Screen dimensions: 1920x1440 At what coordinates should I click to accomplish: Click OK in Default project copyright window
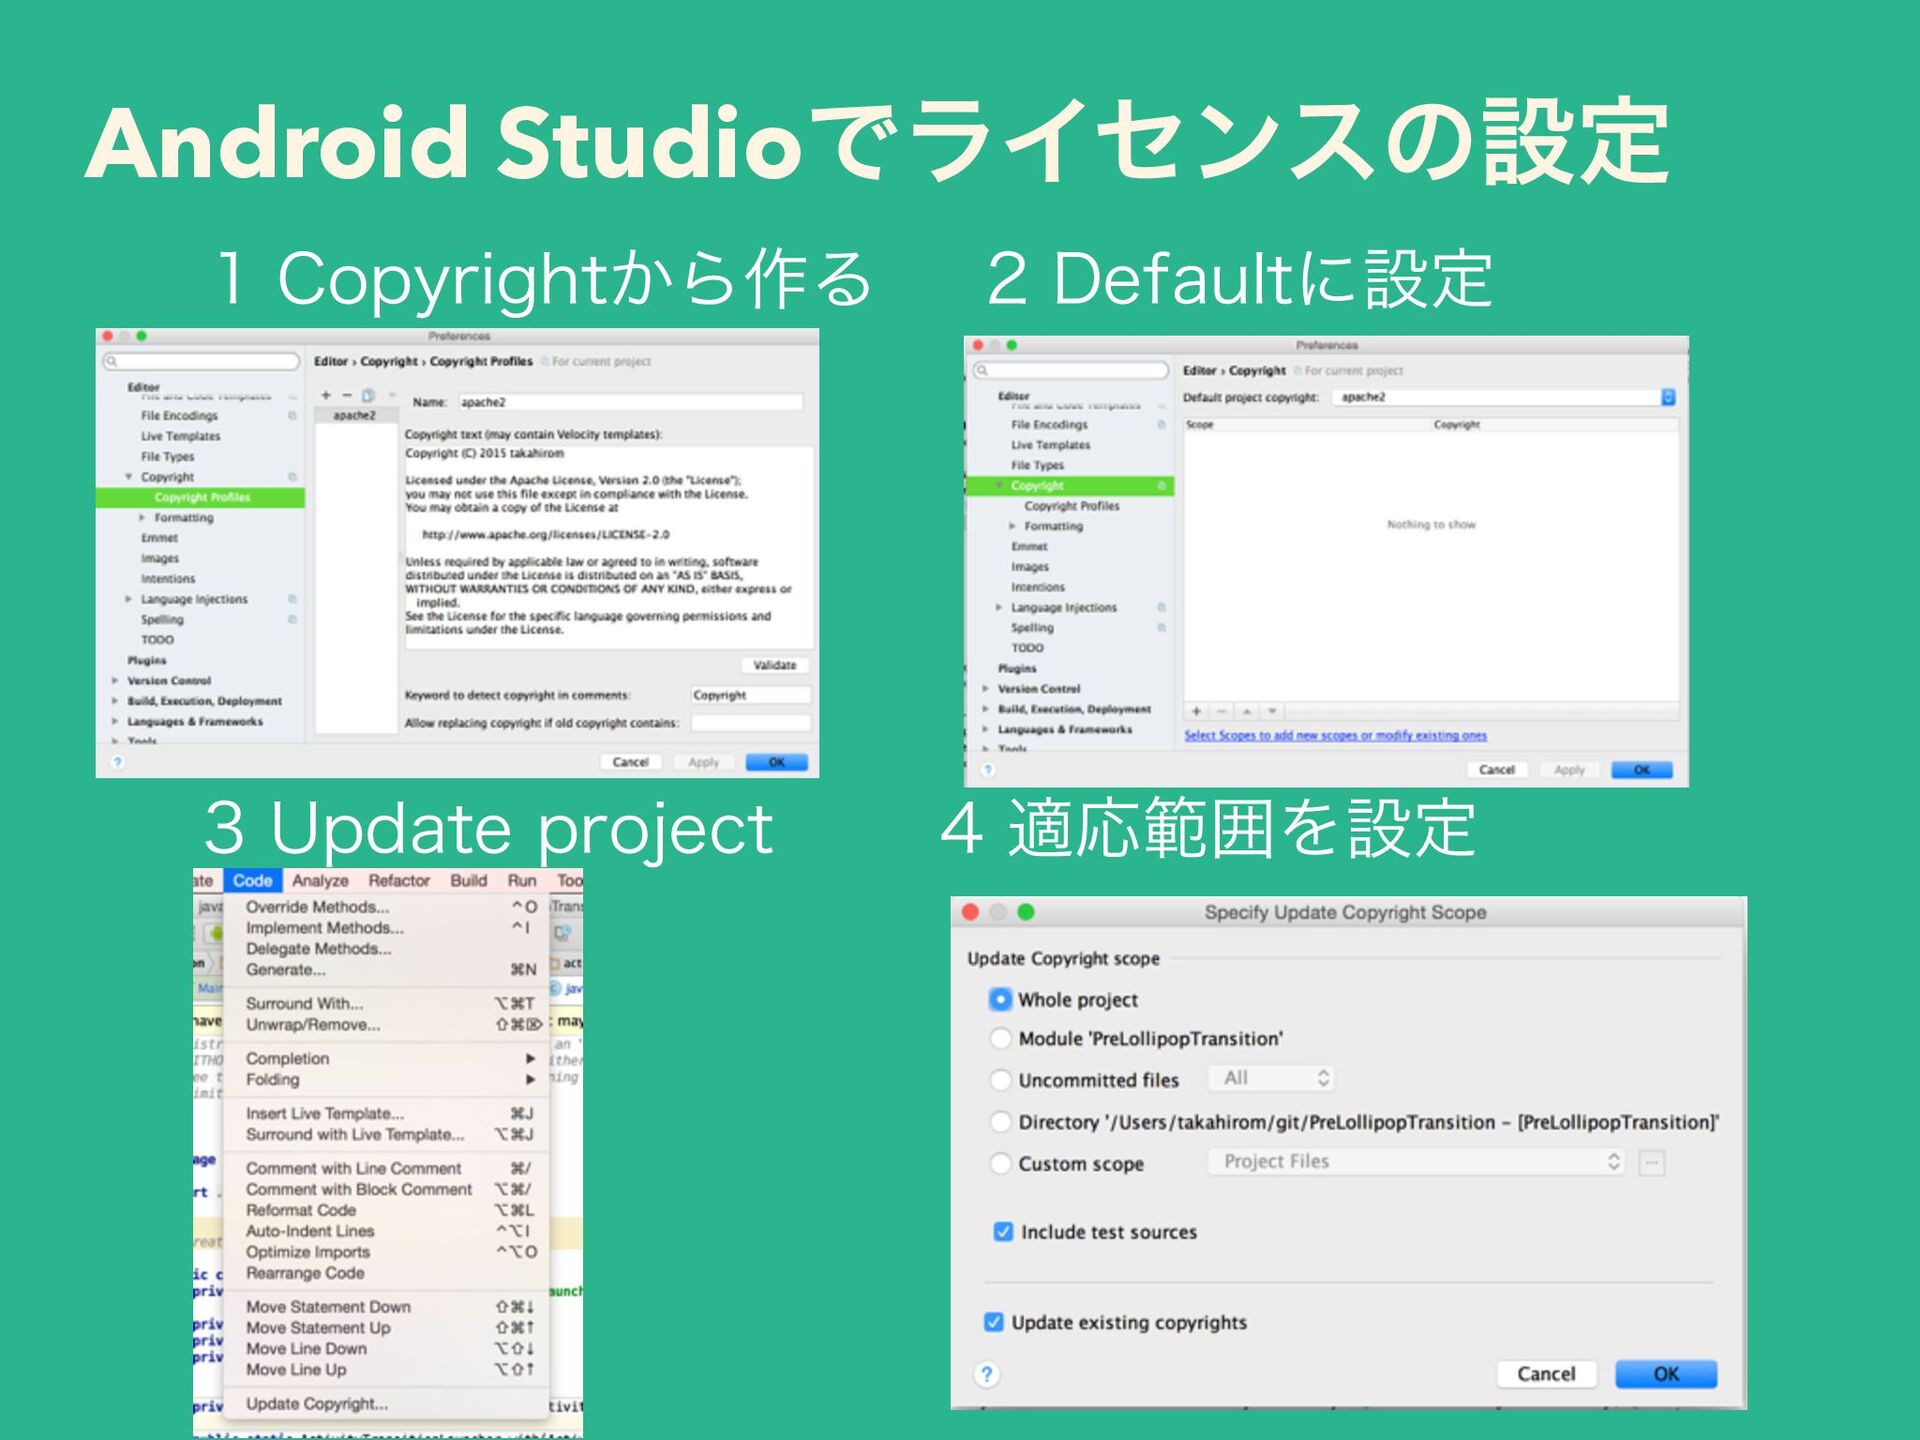1642,770
